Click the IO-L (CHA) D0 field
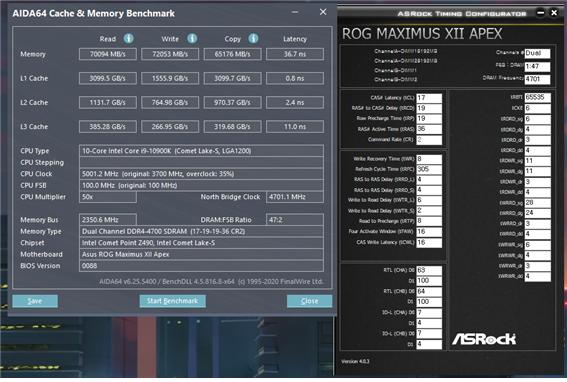This screenshot has width=567, height=382. (429, 312)
